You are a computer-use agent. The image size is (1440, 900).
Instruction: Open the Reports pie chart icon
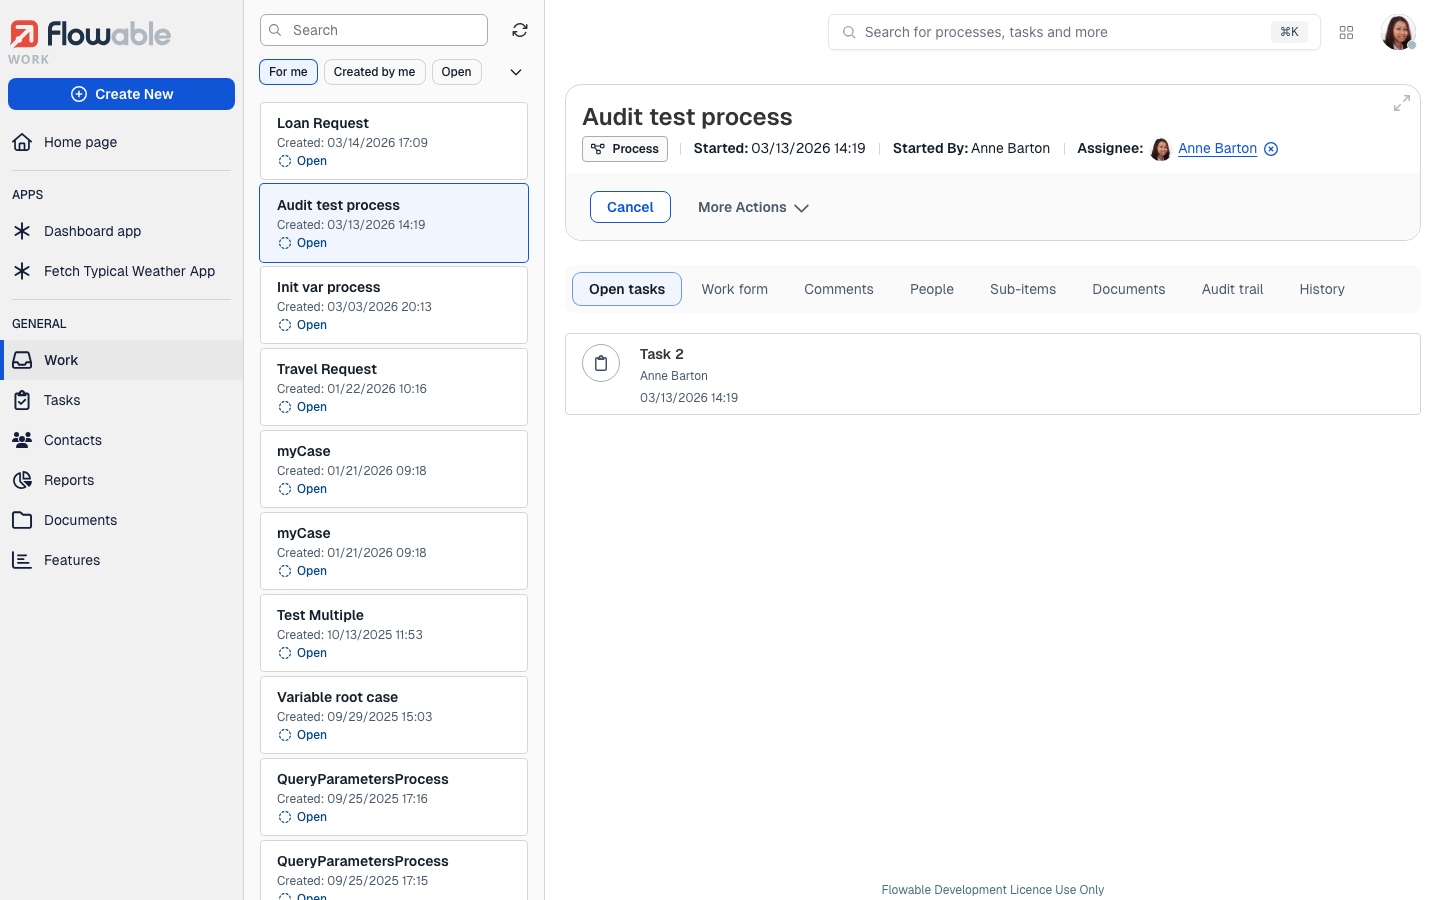click(22, 480)
